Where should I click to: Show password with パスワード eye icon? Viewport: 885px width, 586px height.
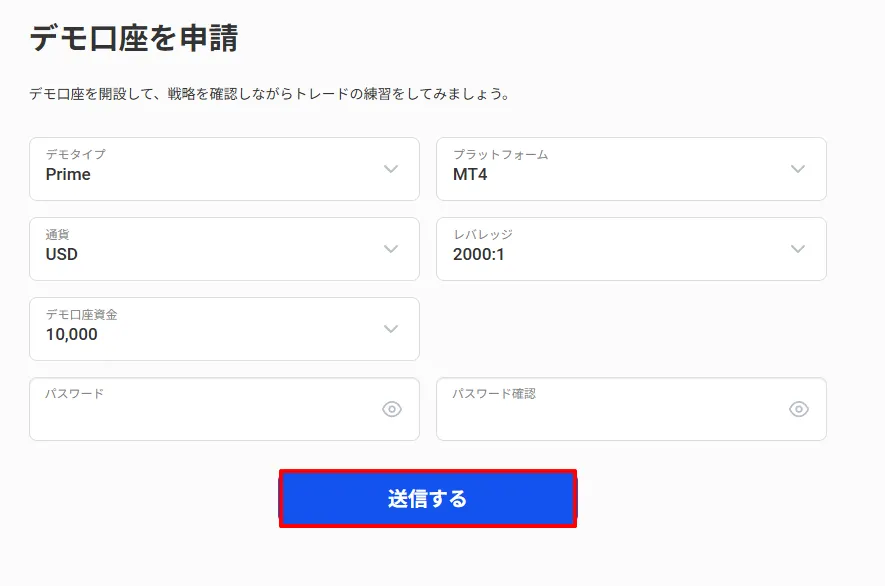coord(392,409)
